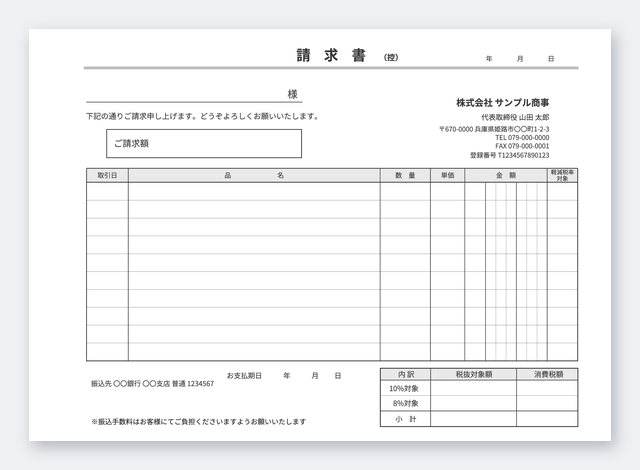640x470 pixels.
Task: Select the company name 株式会社 サンプル商事
Action: coord(502,103)
